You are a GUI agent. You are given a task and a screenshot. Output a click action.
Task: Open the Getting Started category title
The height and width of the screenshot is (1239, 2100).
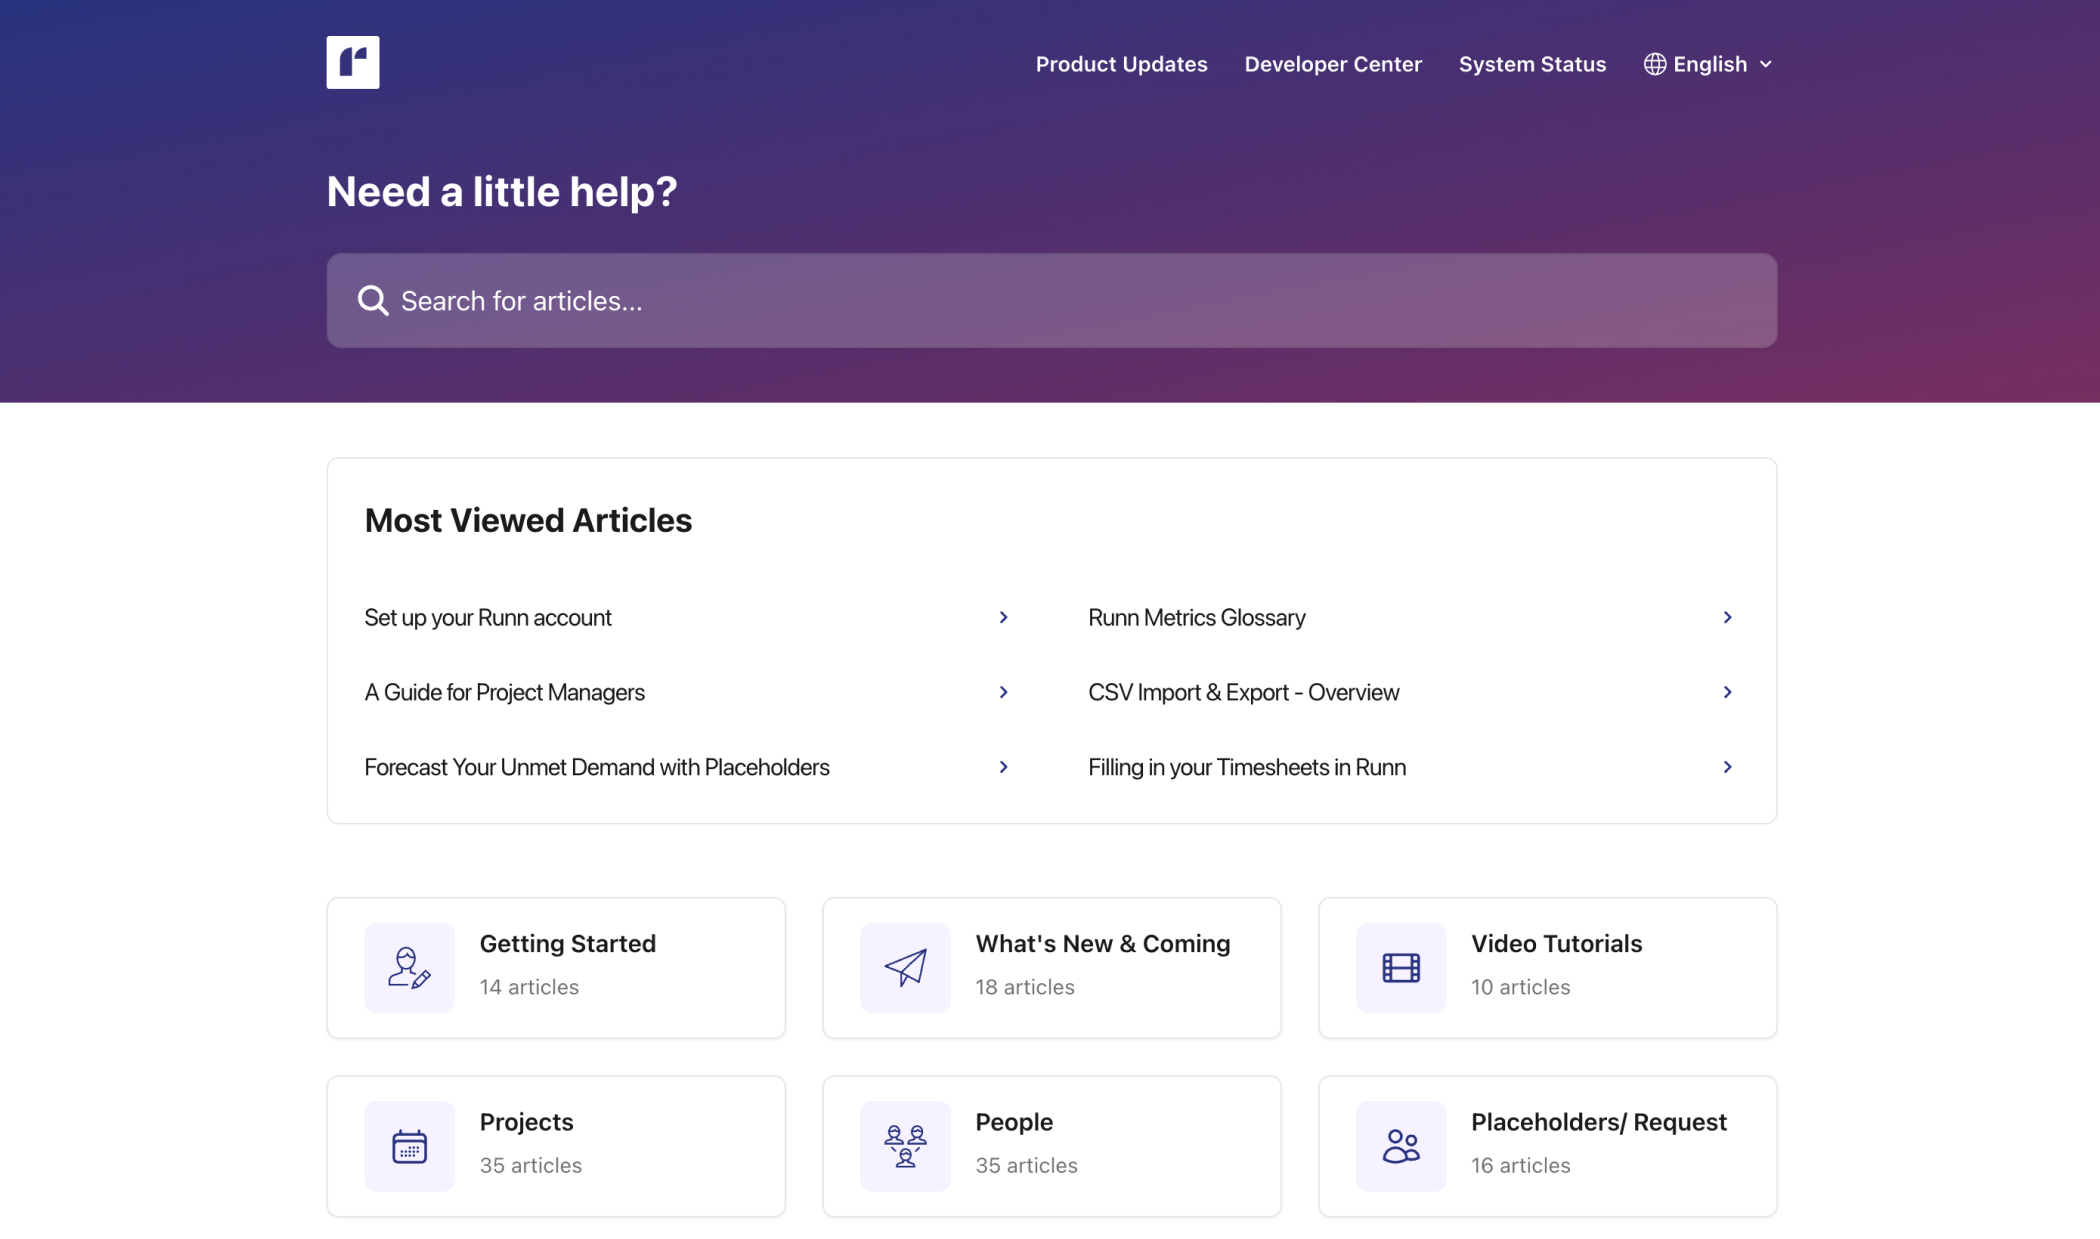tap(567, 944)
